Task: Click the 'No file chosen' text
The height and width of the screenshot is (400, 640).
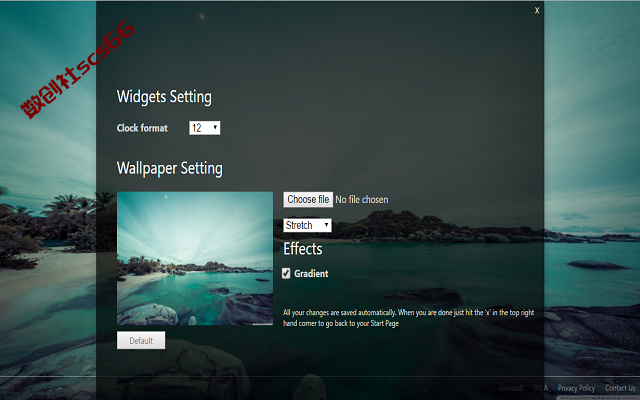Action: pyautogui.click(x=362, y=200)
